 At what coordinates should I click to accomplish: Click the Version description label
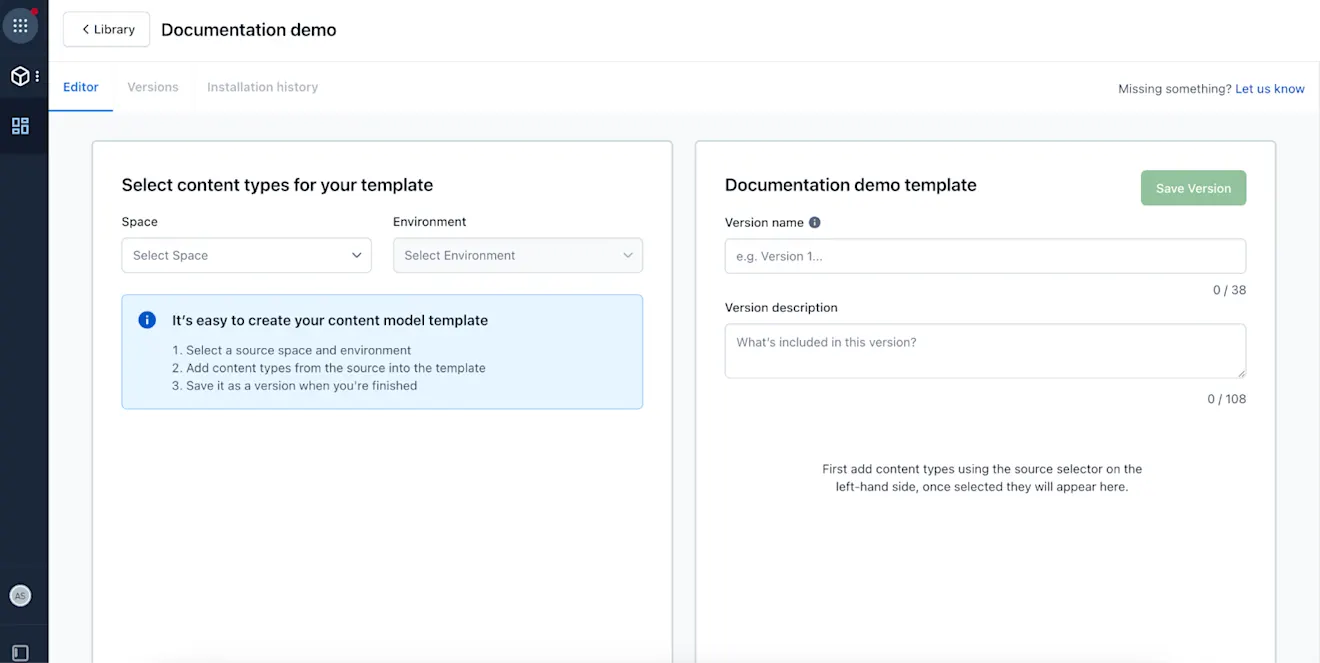coord(781,308)
